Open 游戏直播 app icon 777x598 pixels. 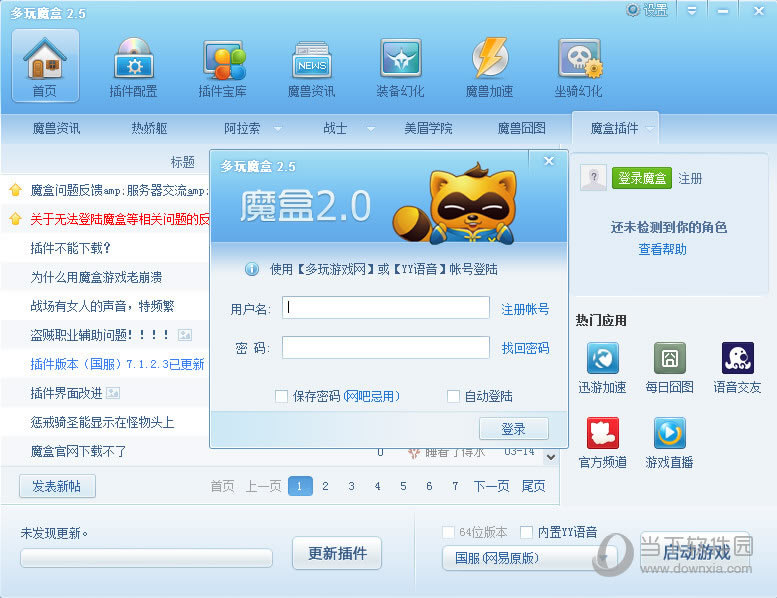[669, 433]
